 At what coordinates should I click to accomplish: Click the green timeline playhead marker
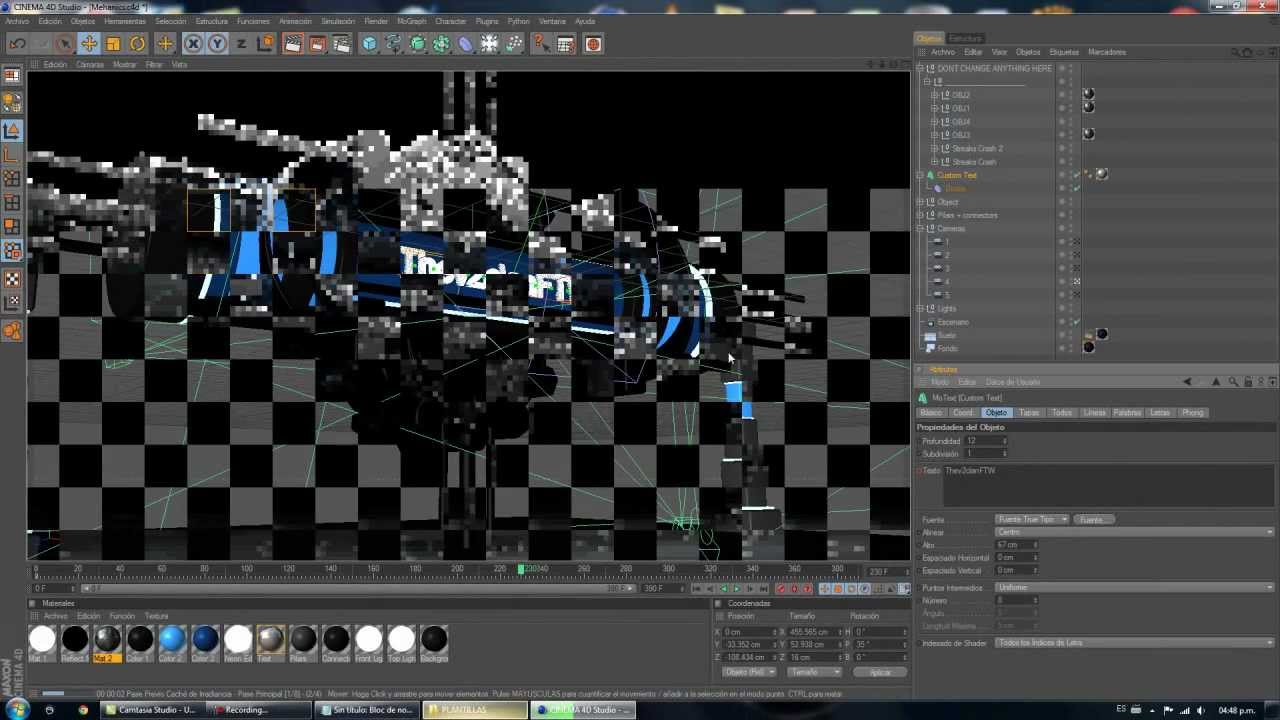tap(520, 569)
